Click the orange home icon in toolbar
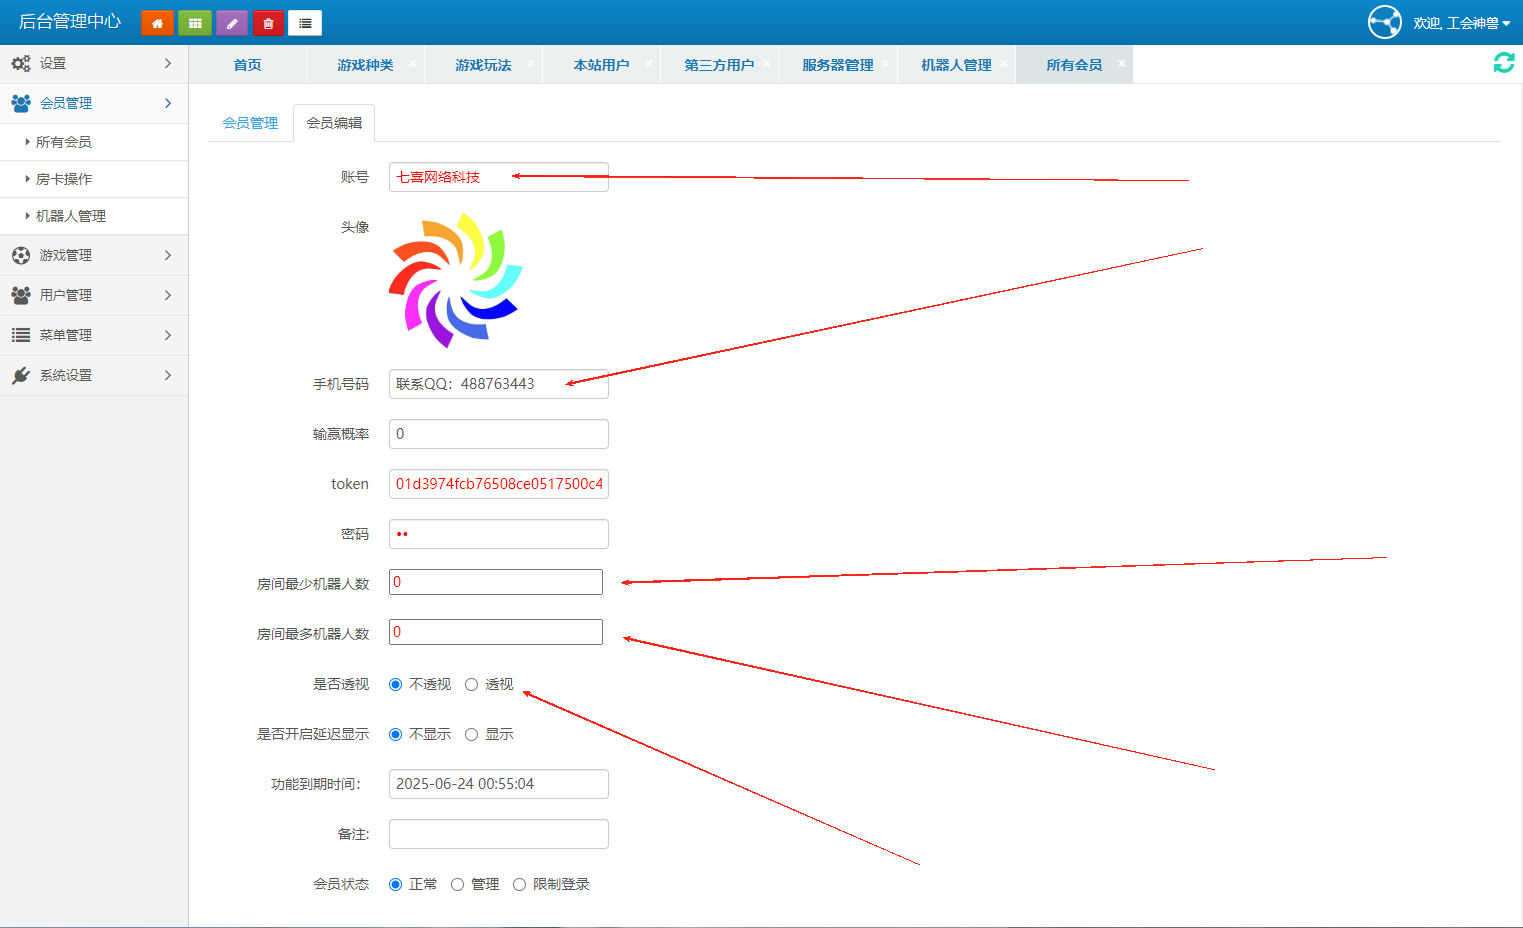 click(x=157, y=22)
